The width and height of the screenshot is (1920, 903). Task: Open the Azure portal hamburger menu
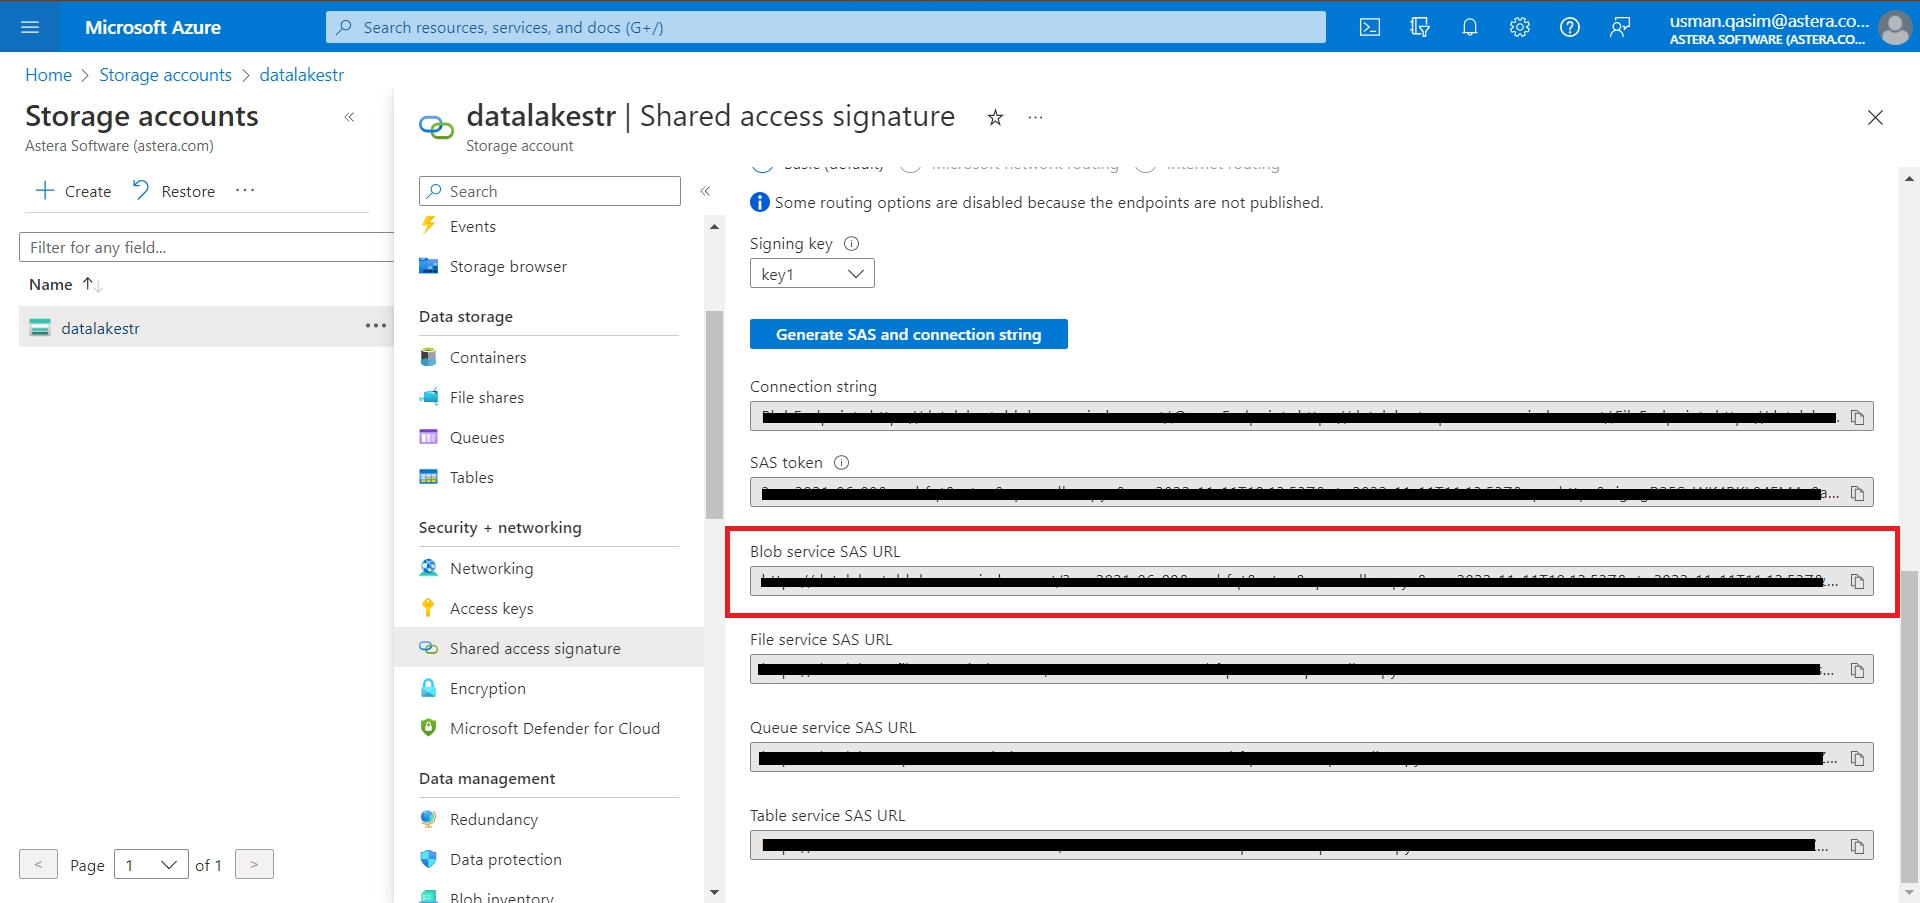click(30, 27)
